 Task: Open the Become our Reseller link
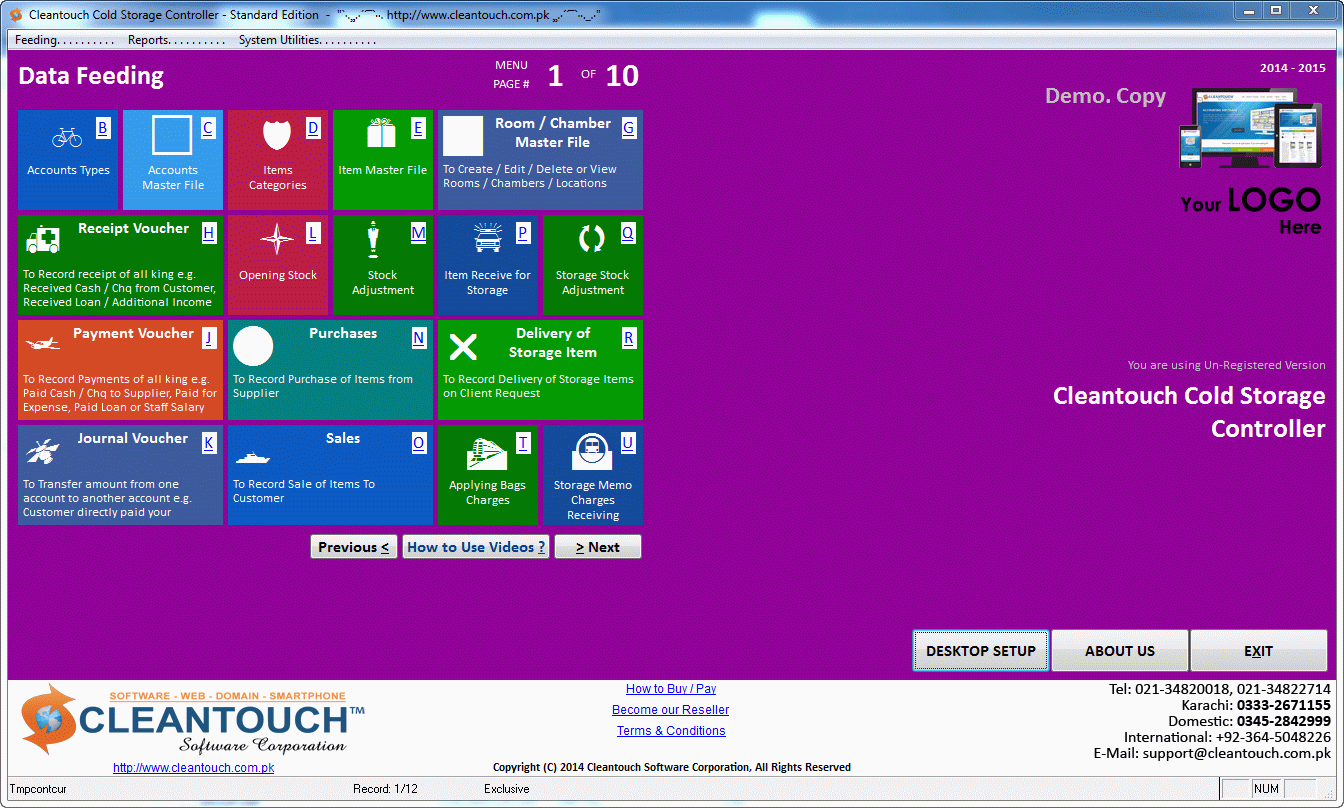pos(671,710)
